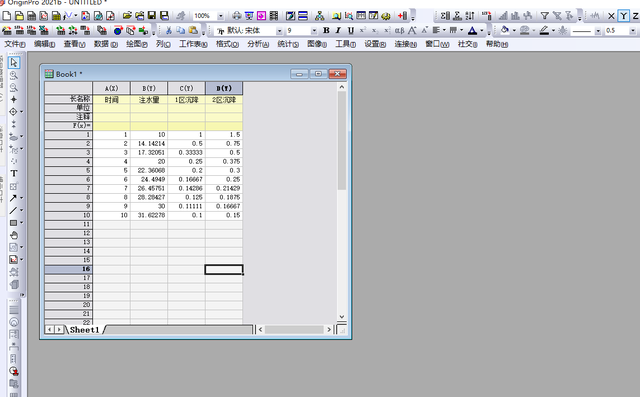Toggle Bold formatting
640x397 pixels.
point(326,30)
